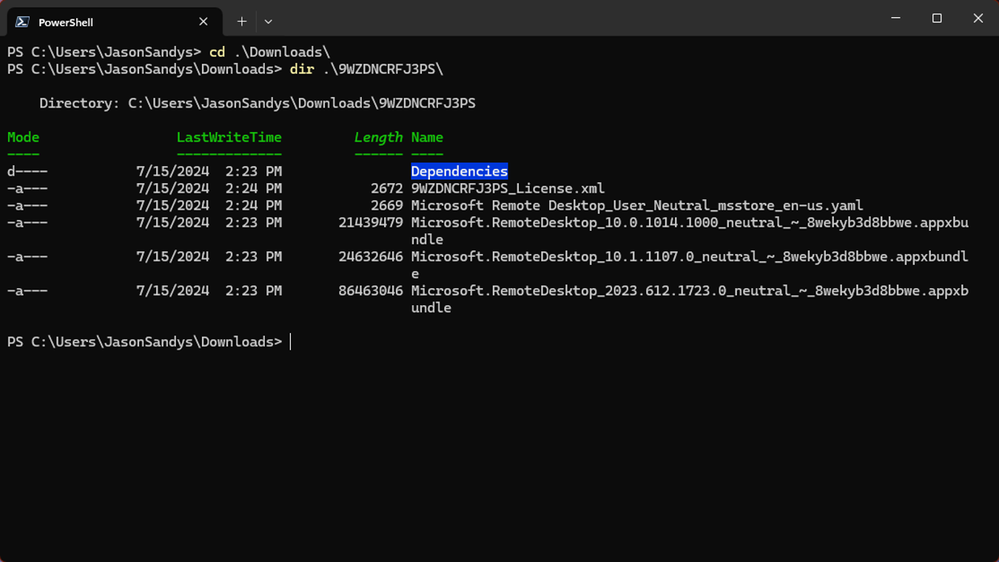Click the Length column header
999x562 pixels.
coord(378,138)
